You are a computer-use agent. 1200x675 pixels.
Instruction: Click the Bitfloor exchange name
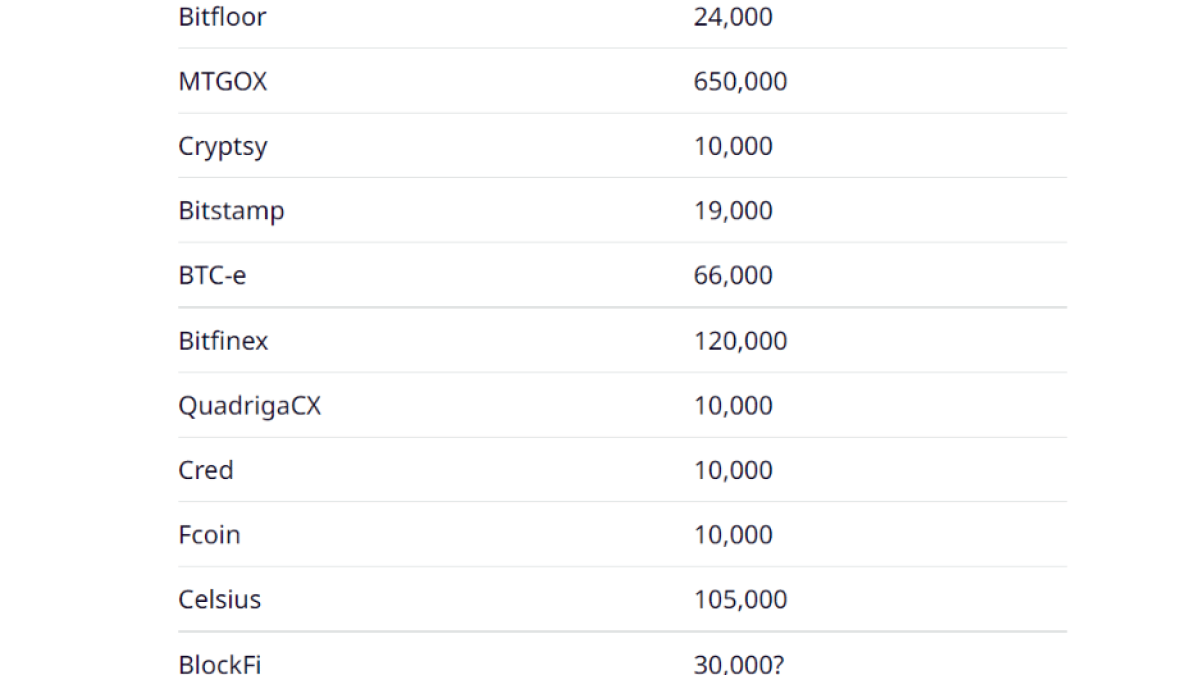[222, 17]
